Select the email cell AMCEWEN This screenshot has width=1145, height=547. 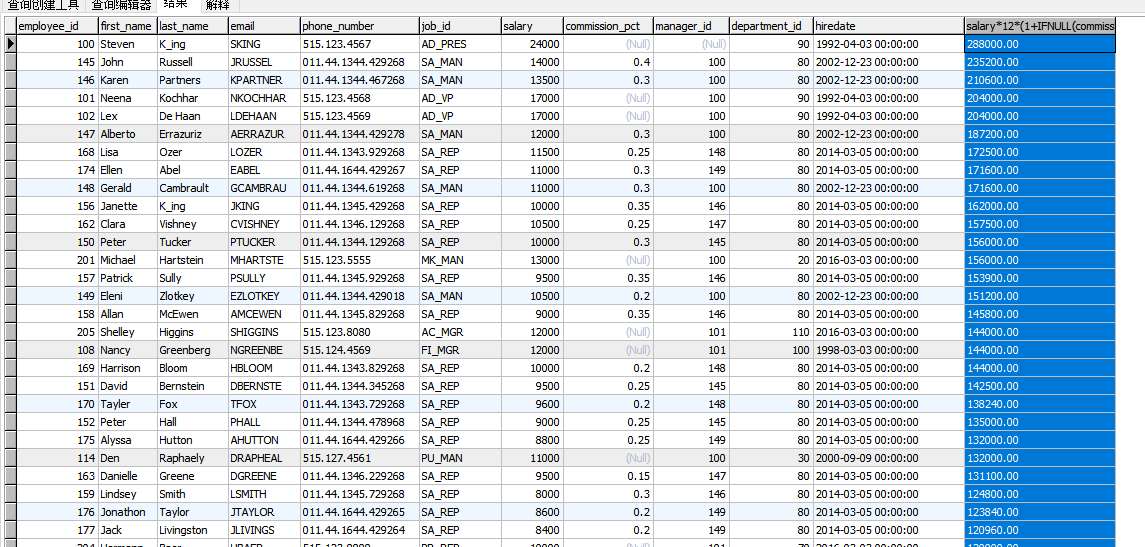click(x=264, y=314)
